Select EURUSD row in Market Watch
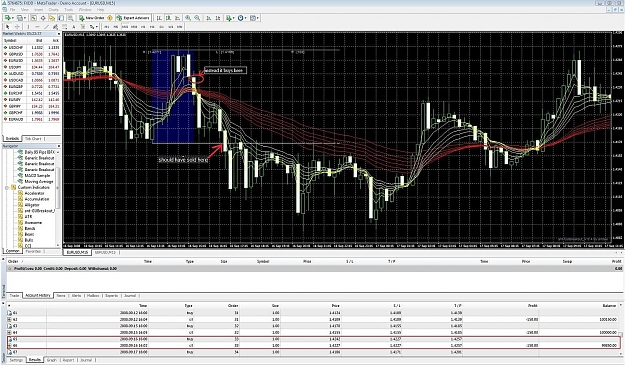The image size is (625, 365). 31,61
